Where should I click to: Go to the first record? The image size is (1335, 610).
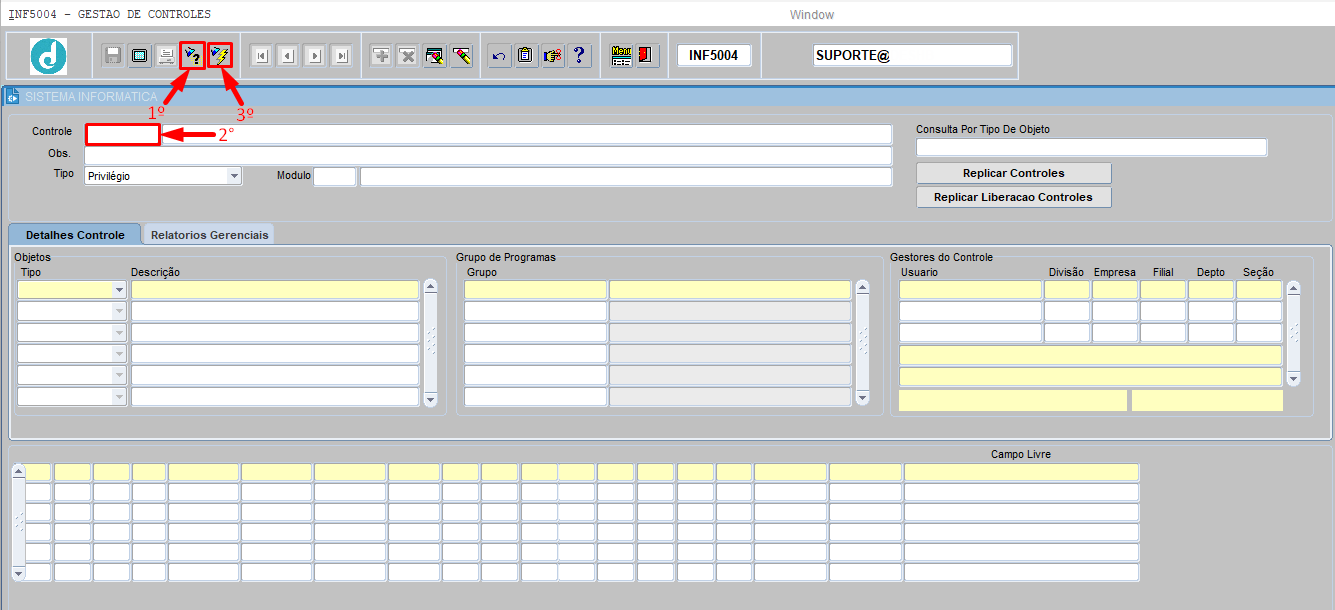(261, 56)
